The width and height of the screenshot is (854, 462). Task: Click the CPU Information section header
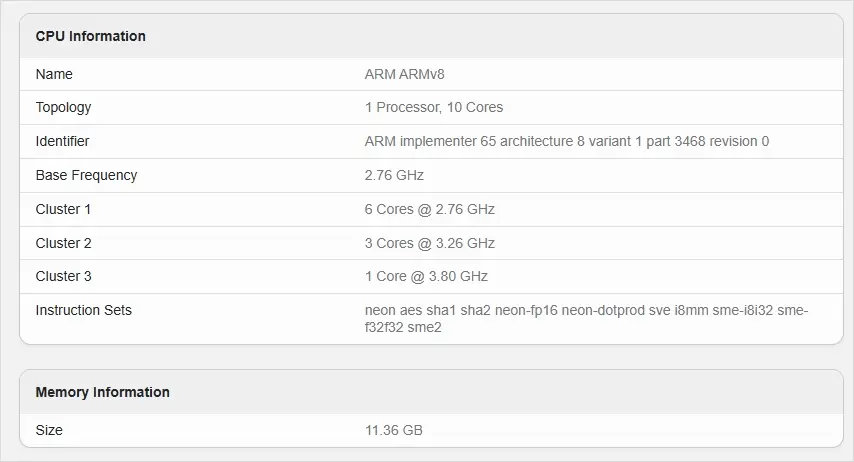tap(91, 36)
